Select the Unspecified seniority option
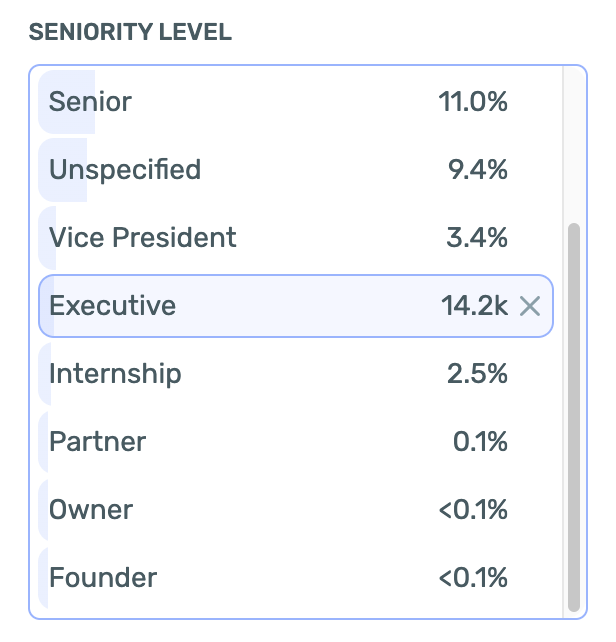This screenshot has width=616, height=642. coord(125,170)
